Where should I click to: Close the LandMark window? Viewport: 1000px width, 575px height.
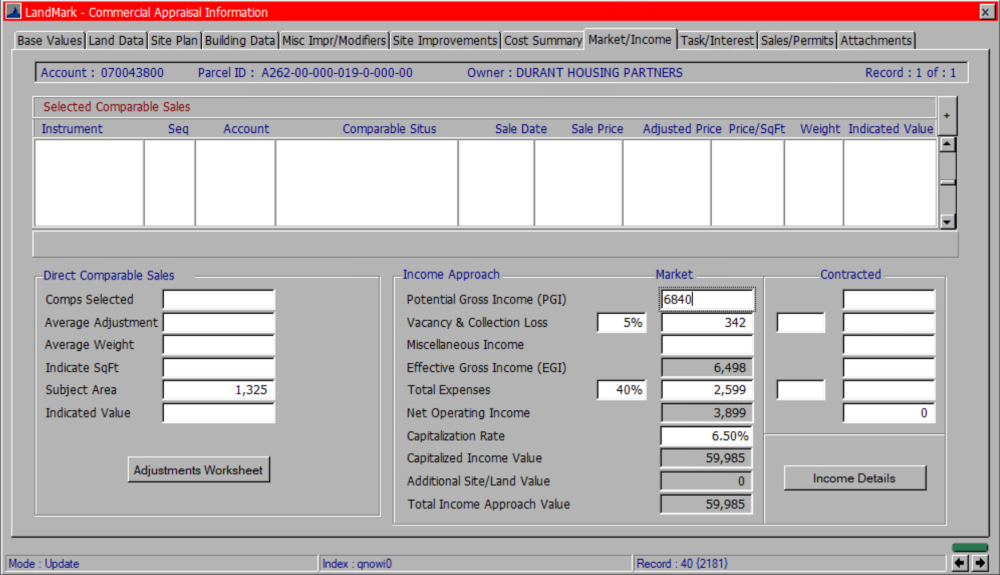coord(986,11)
